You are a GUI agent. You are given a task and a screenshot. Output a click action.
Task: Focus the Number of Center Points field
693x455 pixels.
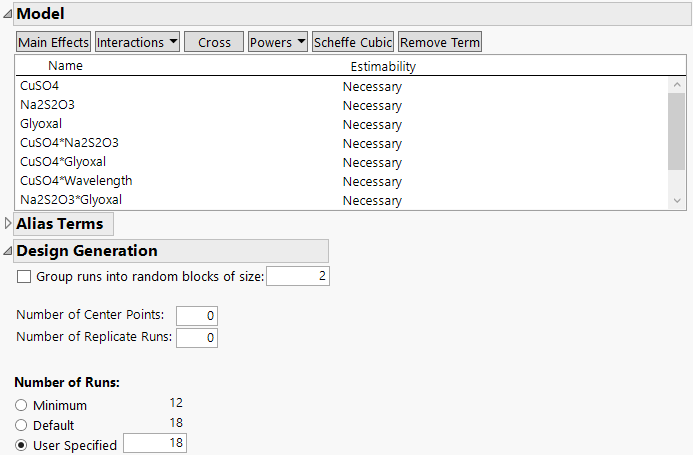tap(196, 316)
